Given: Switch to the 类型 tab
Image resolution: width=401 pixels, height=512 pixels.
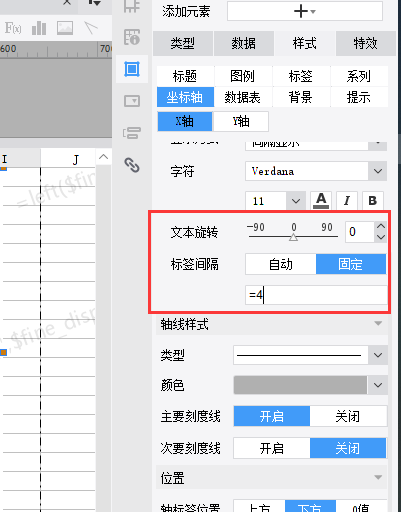Looking at the screenshot, I should click(183, 43).
